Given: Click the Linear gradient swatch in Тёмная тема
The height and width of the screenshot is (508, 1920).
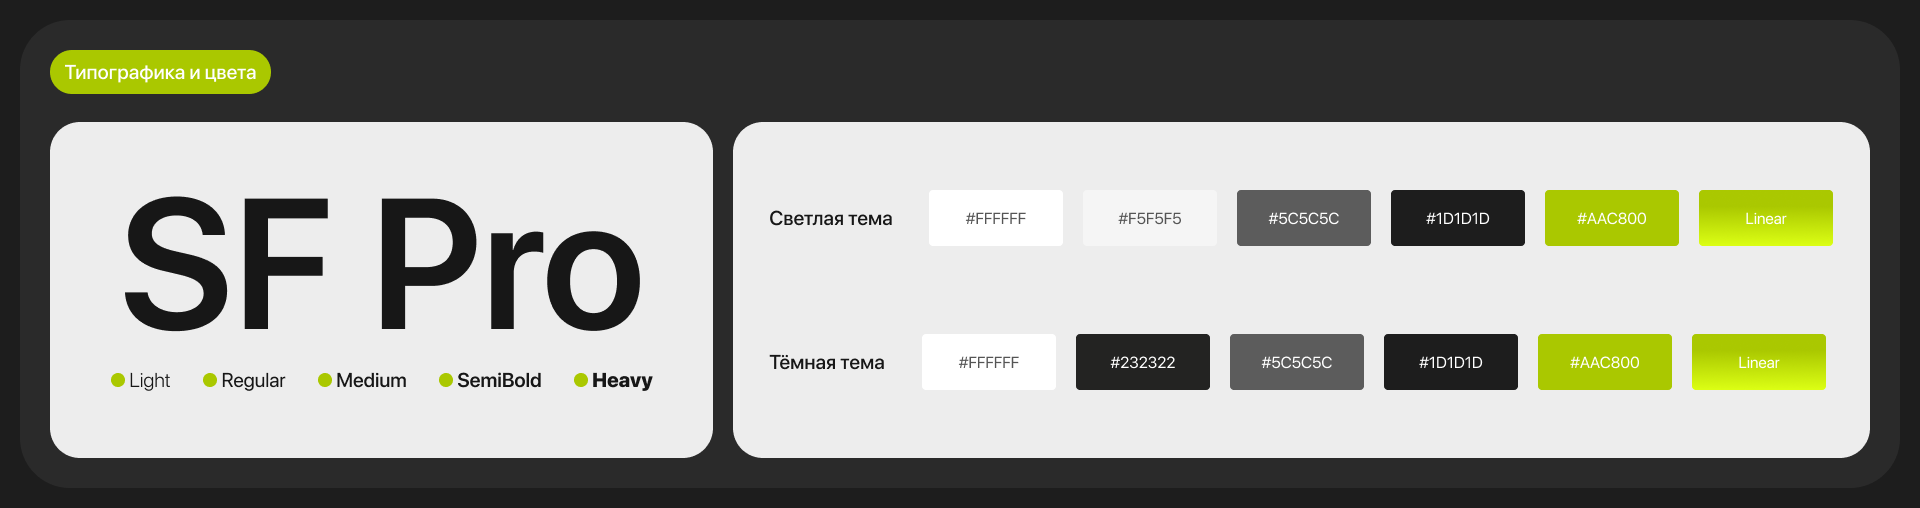Looking at the screenshot, I should (1758, 362).
